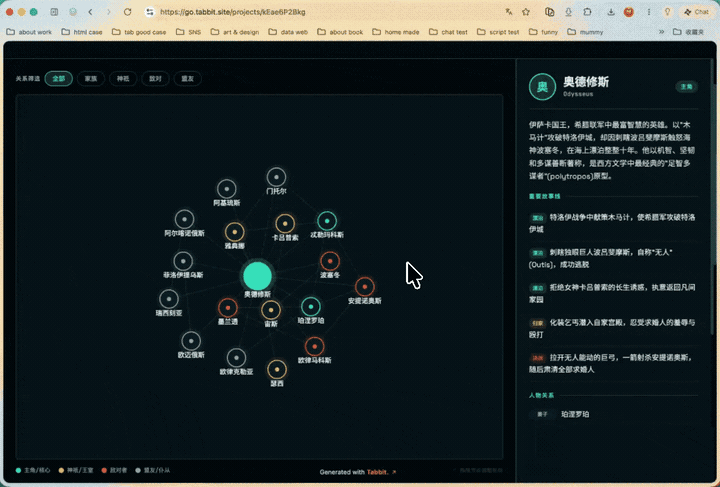Select the 全部 relationship filter
The image size is (720, 487).
(59, 78)
